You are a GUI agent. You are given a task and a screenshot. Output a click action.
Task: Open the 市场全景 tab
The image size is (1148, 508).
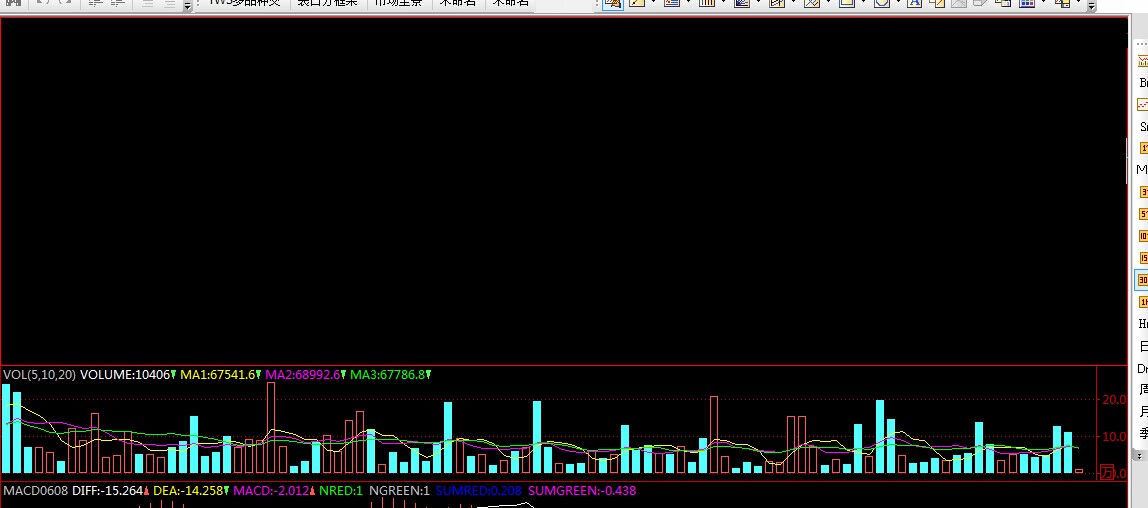click(398, 3)
